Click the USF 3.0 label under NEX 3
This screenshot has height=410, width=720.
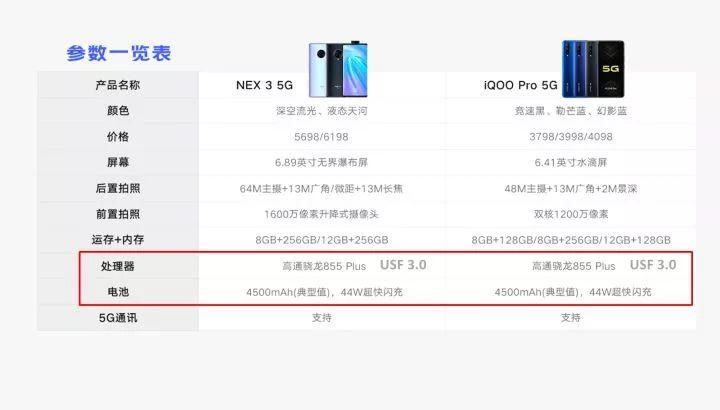tap(403, 265)
